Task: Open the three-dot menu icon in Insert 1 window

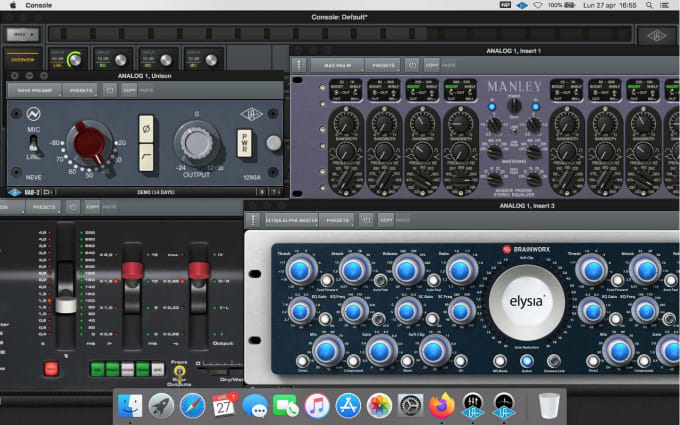Action: click(x=298, y=65)
